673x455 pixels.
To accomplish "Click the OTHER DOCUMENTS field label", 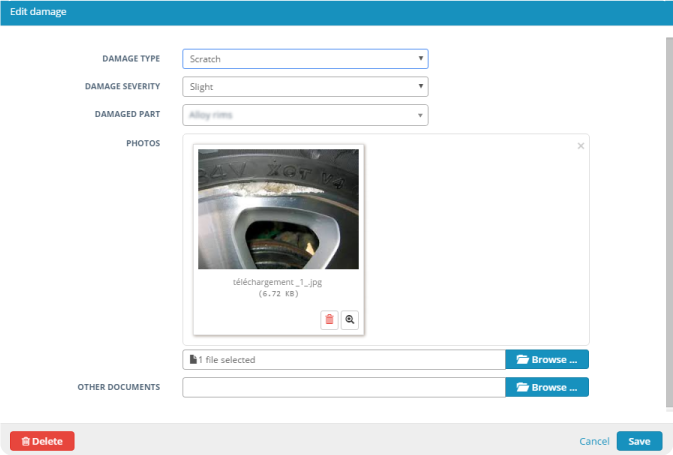I will tap(119, 387).
